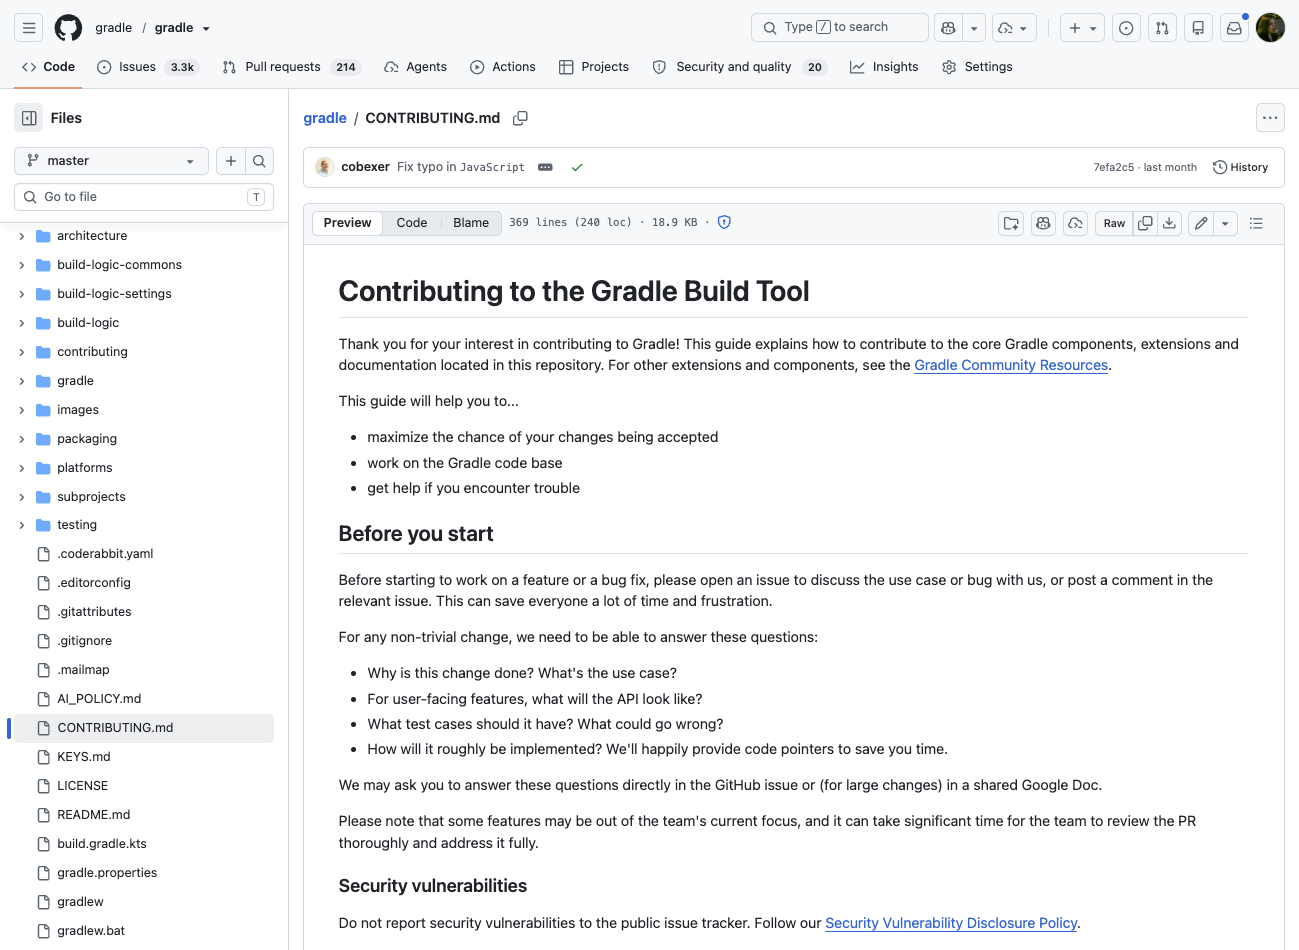Click the GitHub logo icon
Screen dimensions: 1299x950
click(x=68, y=28)
